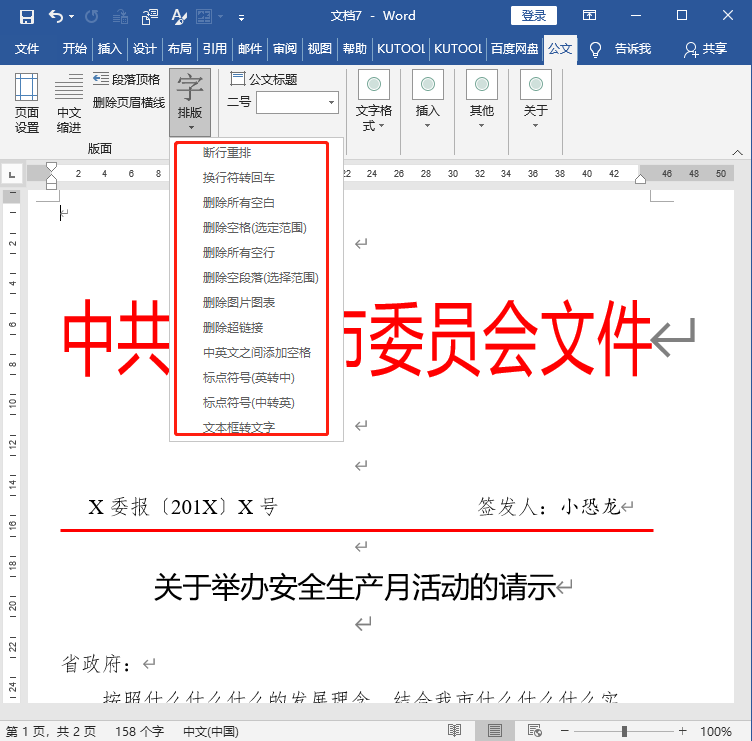Switch to the 视图 tab
This screenshot has height=741, width=752.
[x=319, y=48]
